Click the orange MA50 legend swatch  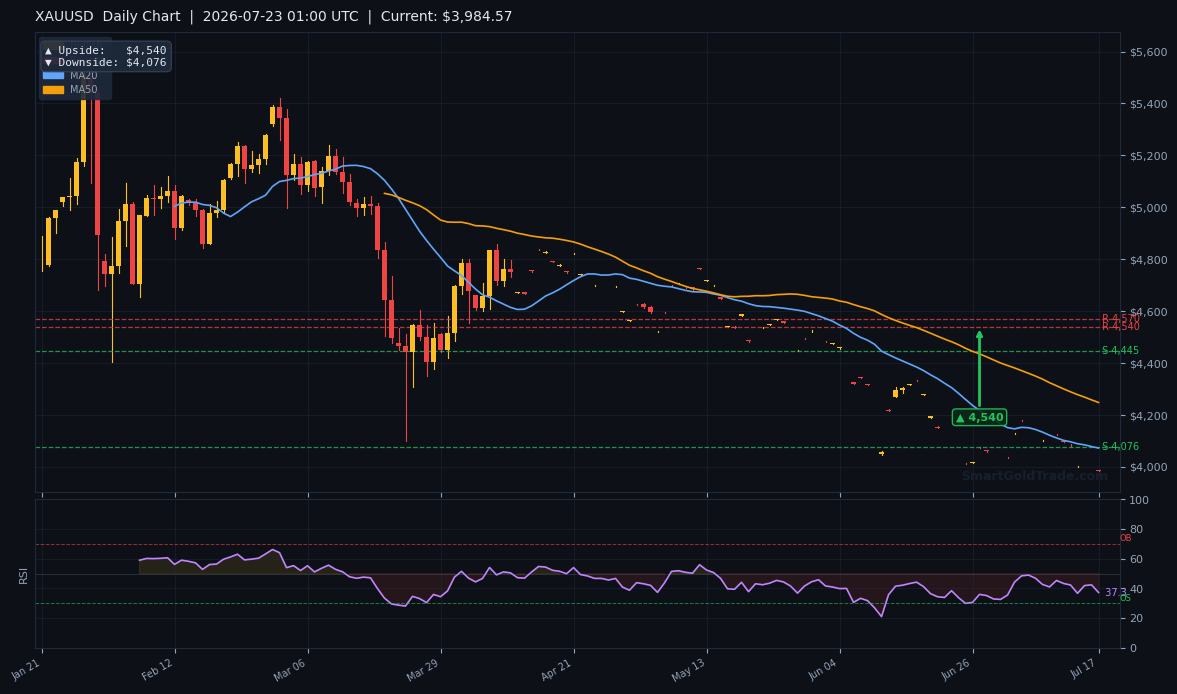pyautogui.click(x=53, y=90)
